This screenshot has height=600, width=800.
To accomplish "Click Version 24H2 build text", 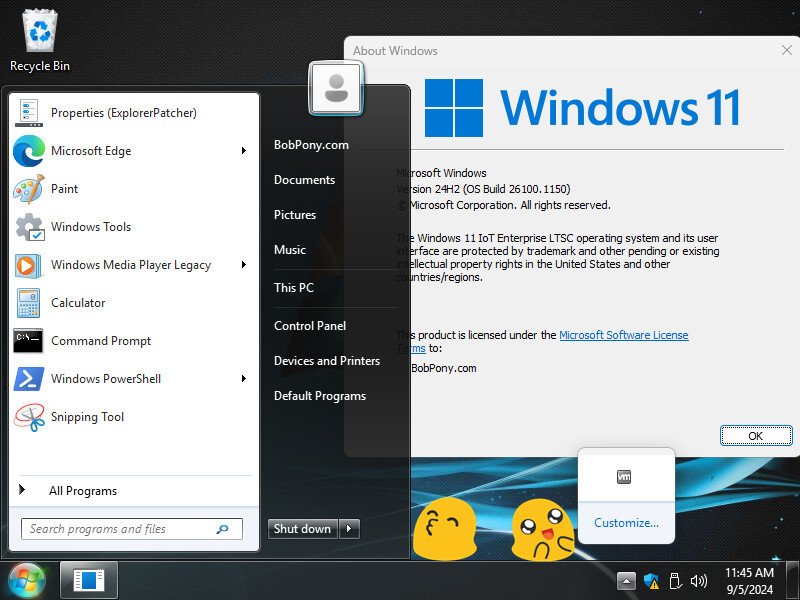I will tap(484, 189).
